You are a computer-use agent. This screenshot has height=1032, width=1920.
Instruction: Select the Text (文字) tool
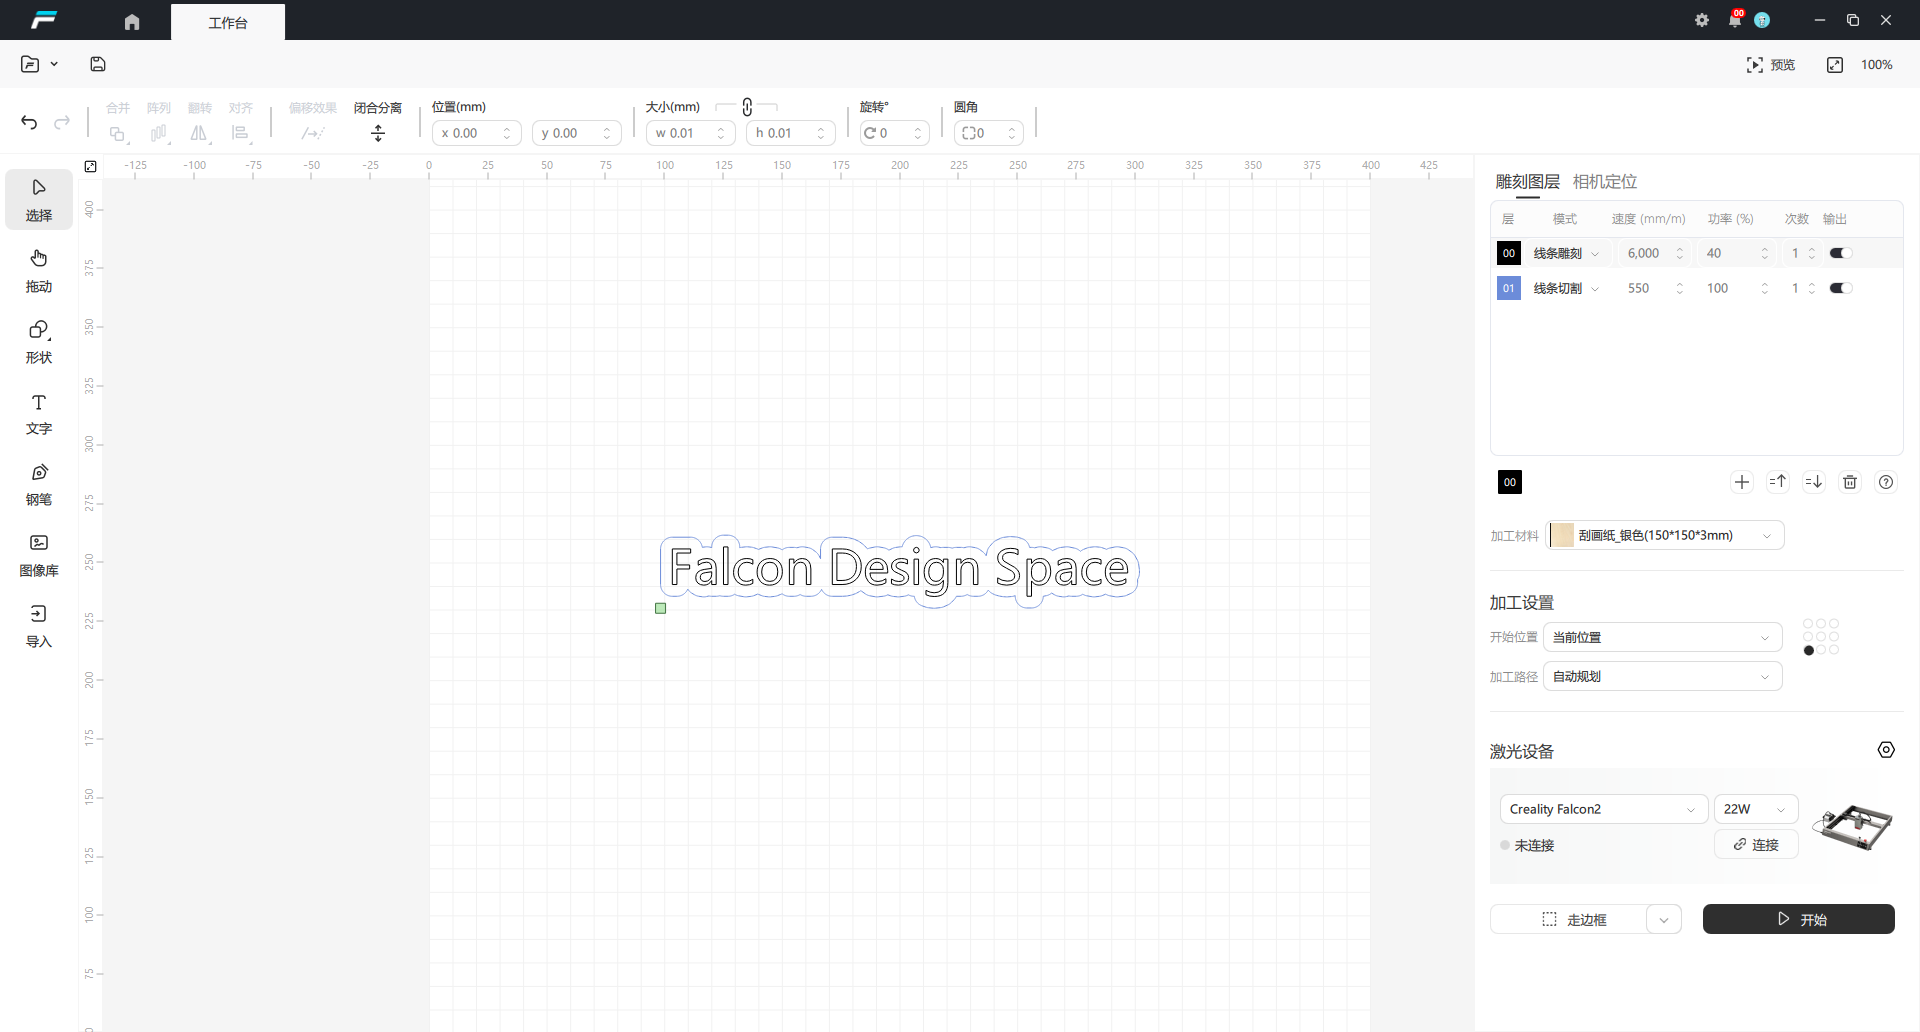click(39, 412)
